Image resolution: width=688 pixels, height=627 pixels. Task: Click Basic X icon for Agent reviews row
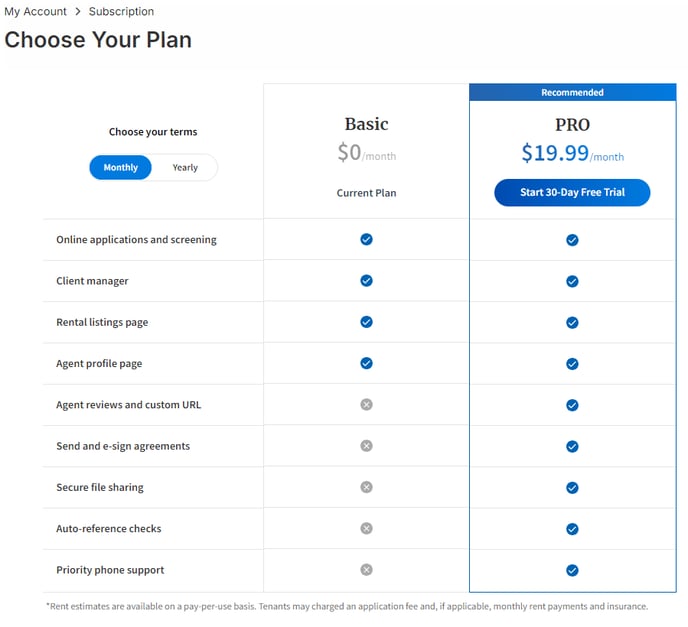366,405
